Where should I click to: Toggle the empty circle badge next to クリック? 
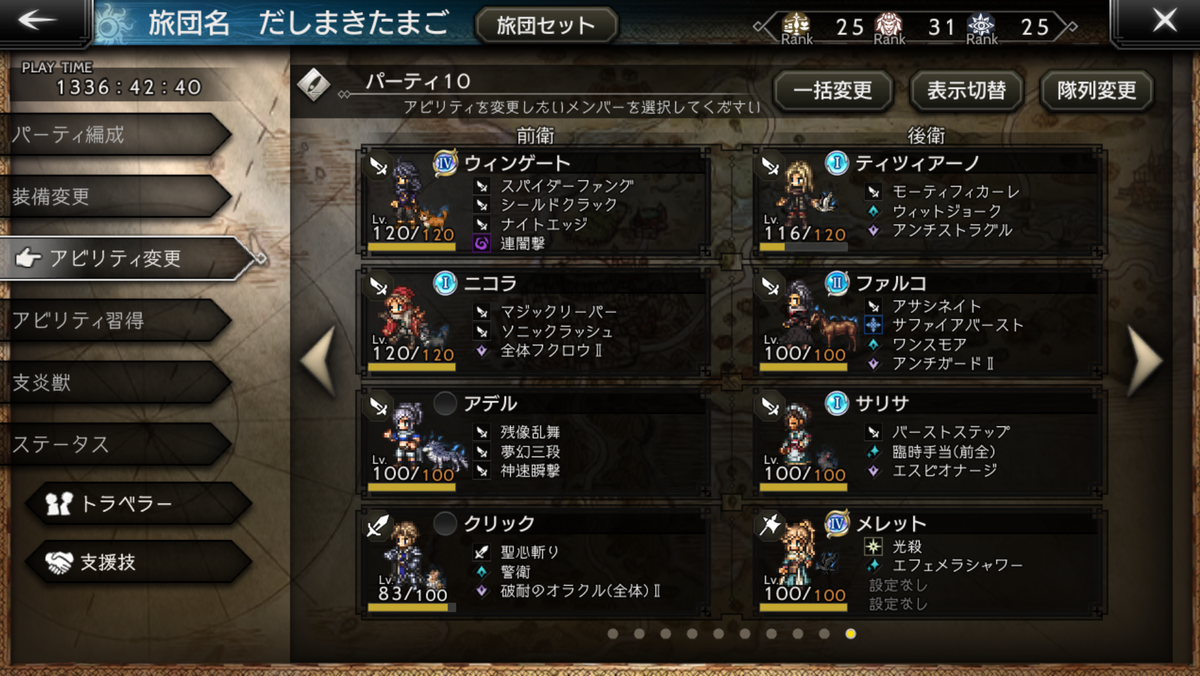point(445,524)
